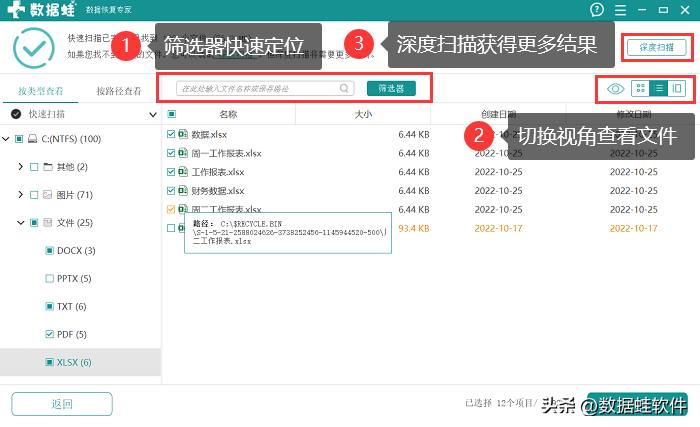Toggle the DOCX (3) checkbox
The width and height of the screenshot is (700, 427).
click(x=50, y=251)
